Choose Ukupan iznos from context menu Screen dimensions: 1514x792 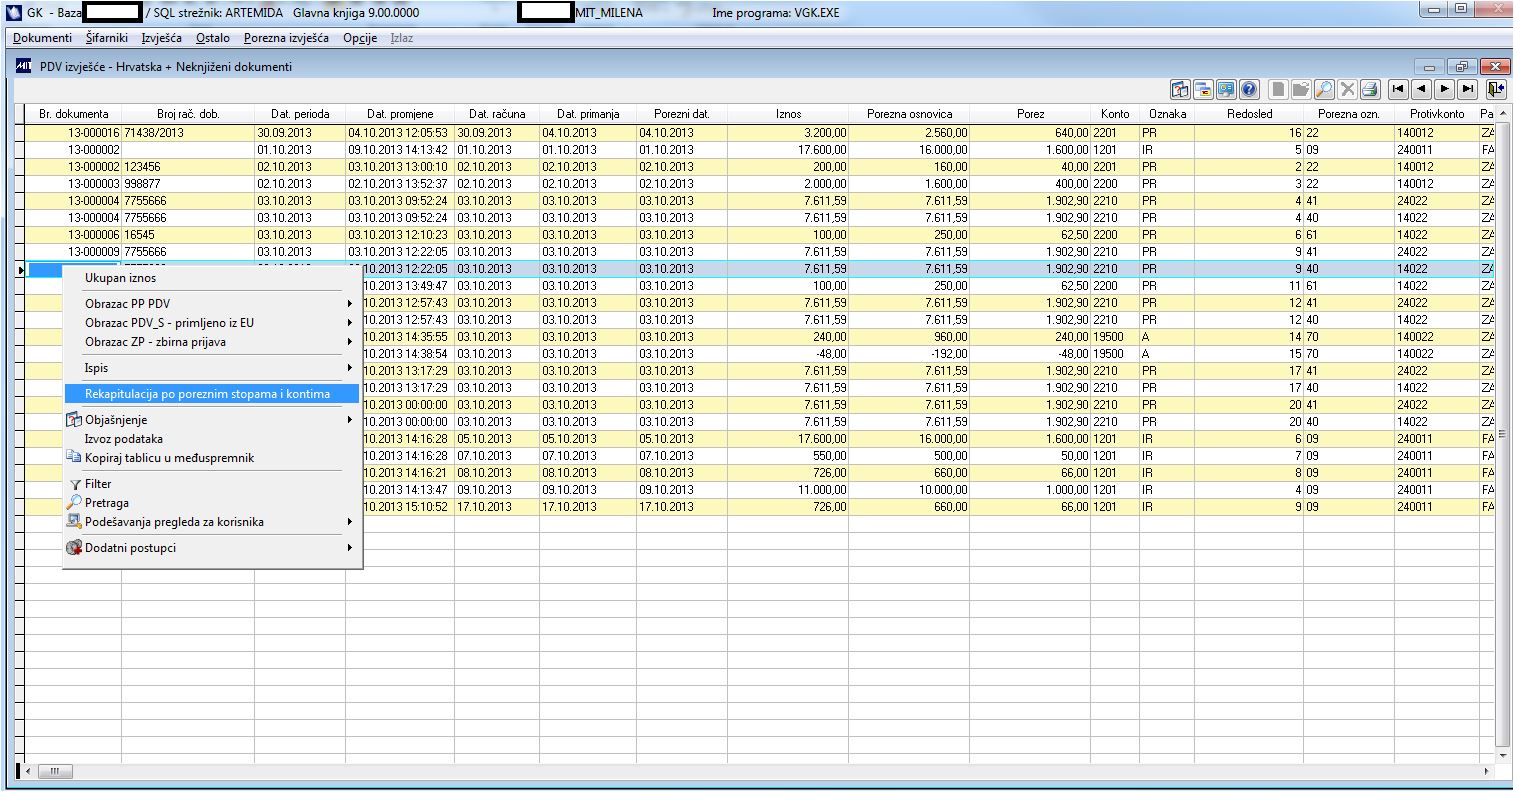point(212,278)
